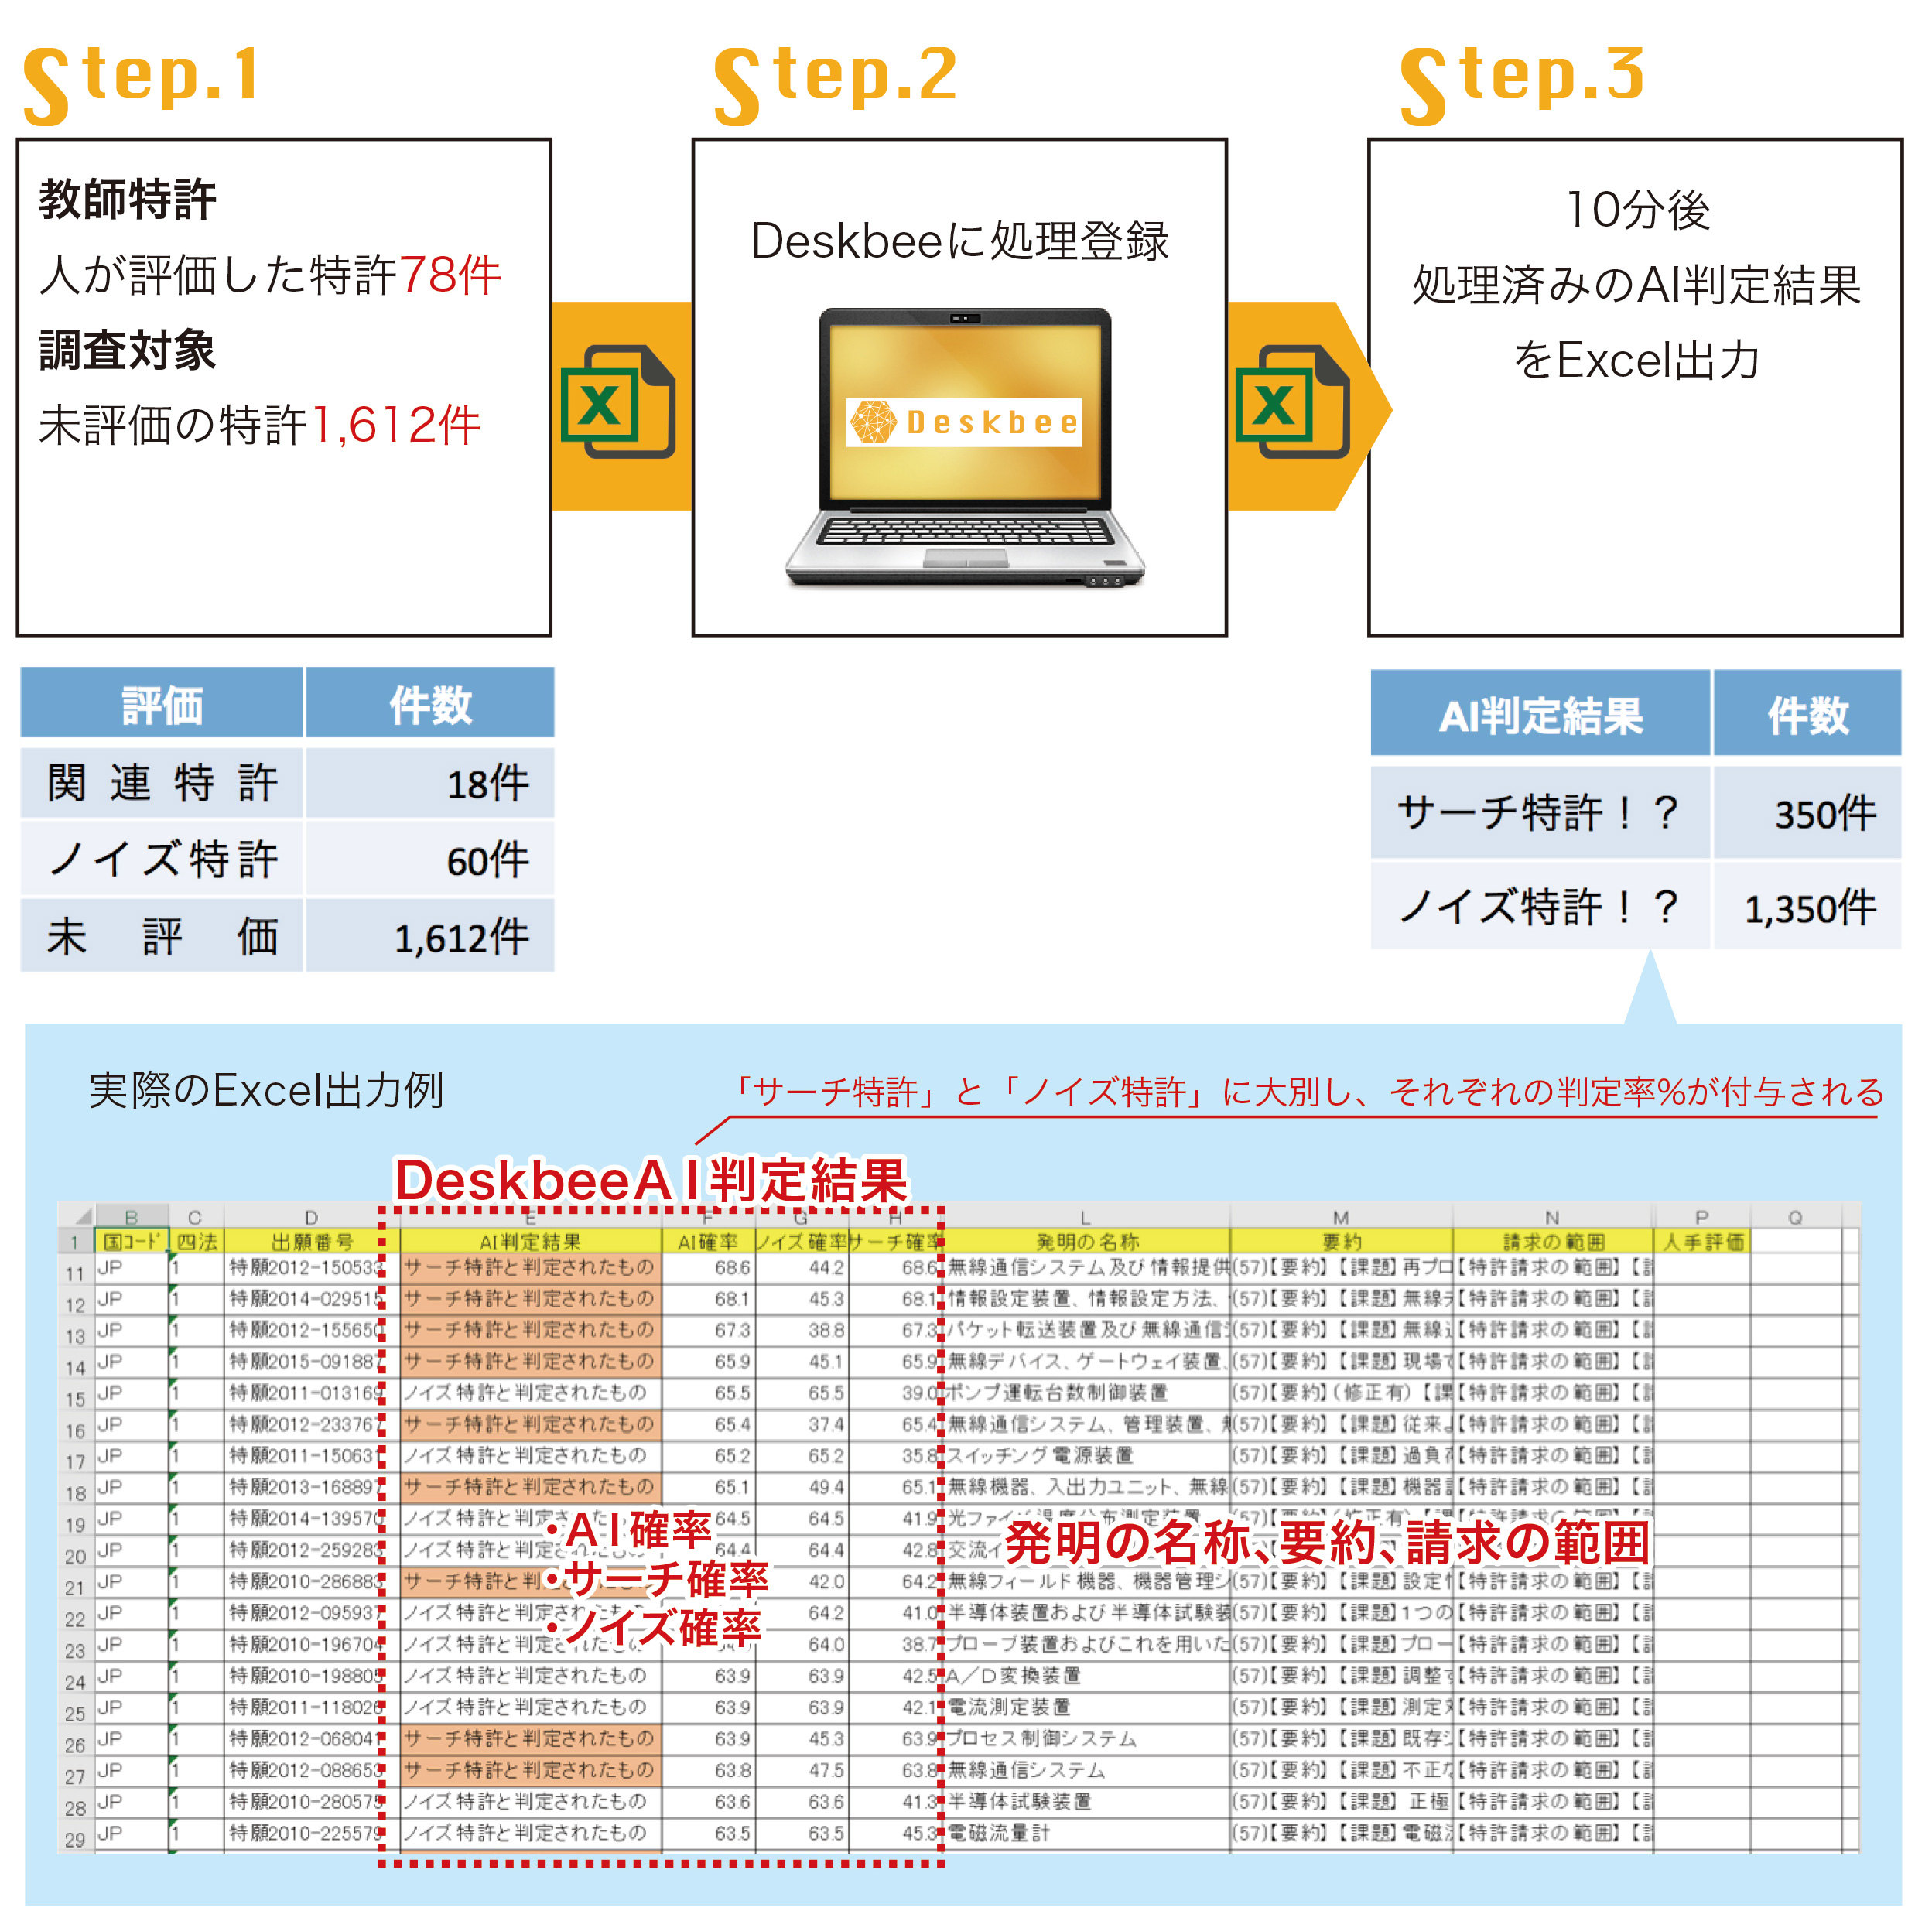This screenshot has height=1921, width=1932.
Task: Select spreadsheet row number 15
Action: [76, 1399]
